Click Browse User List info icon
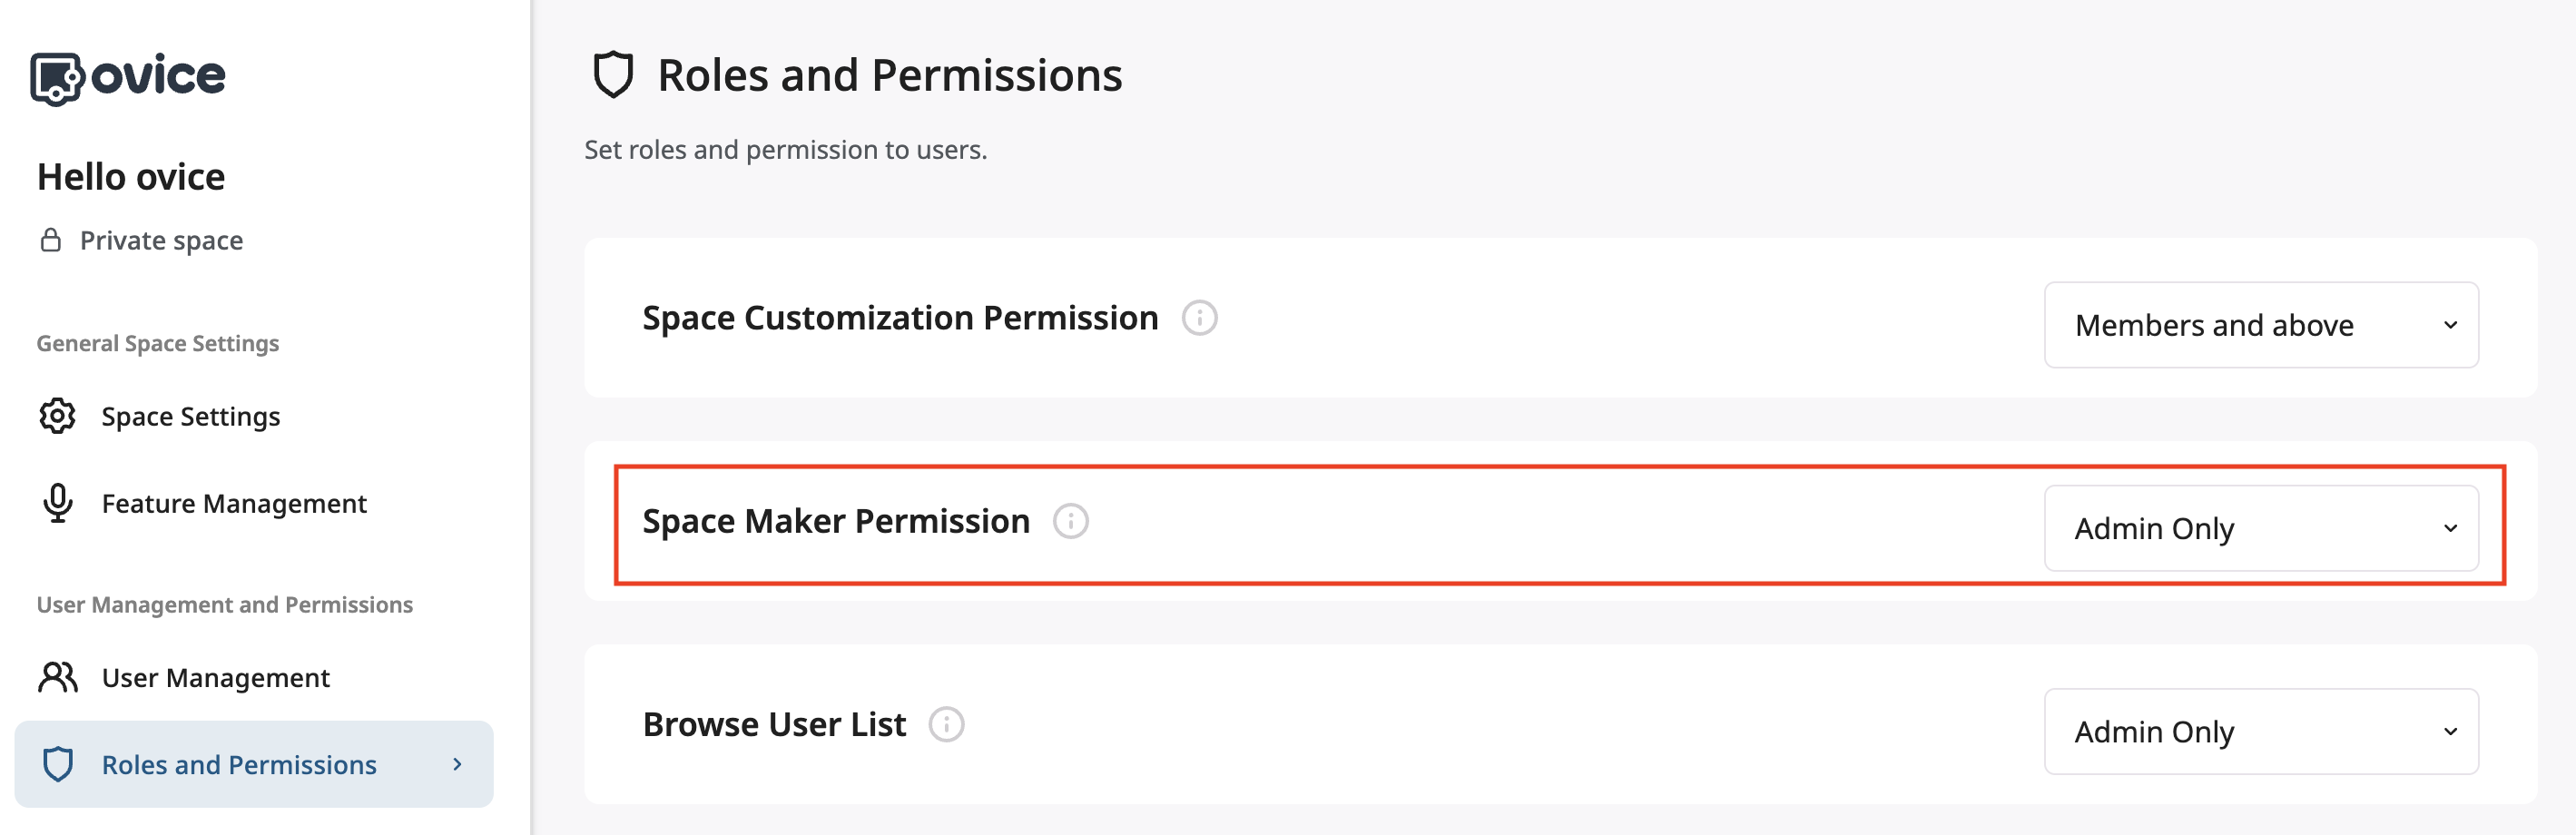The width and height of the screenshot is (2576, 835). pyautogui.click(x=946, y=724)
